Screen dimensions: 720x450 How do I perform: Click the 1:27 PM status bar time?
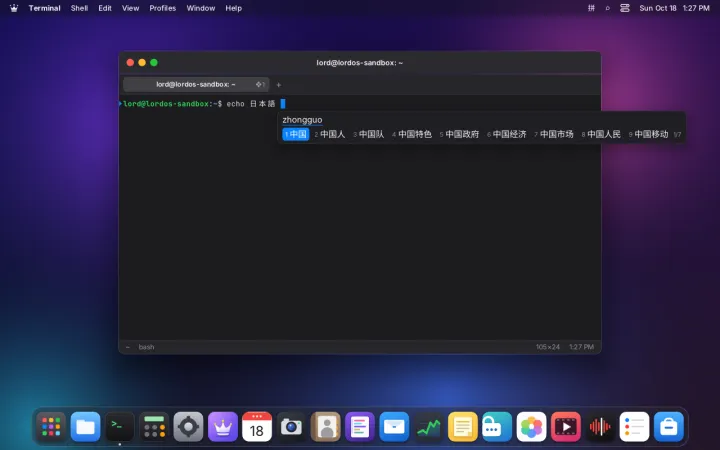tap(581, 347)
